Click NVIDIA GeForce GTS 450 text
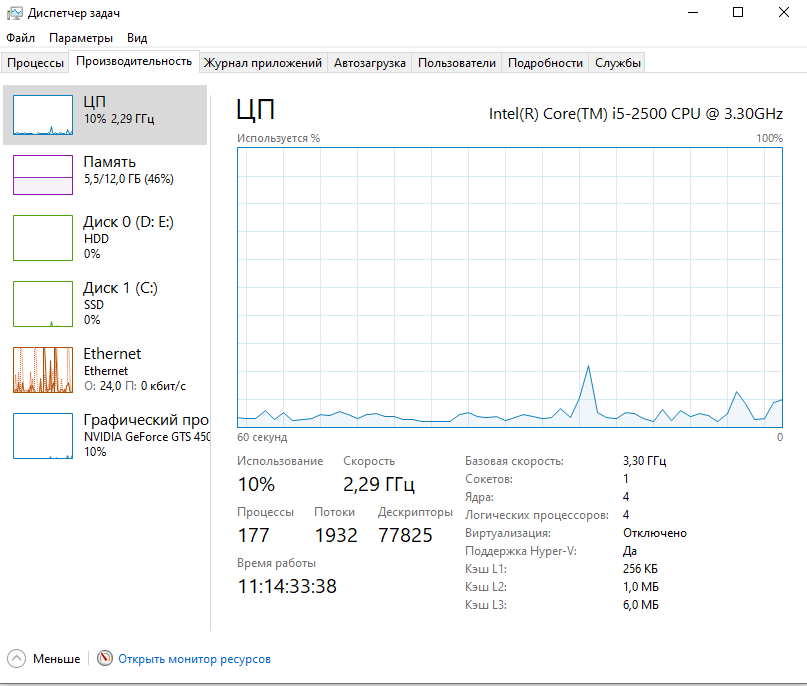Screen dimensions: 807x686 click(x=147, y=437)
